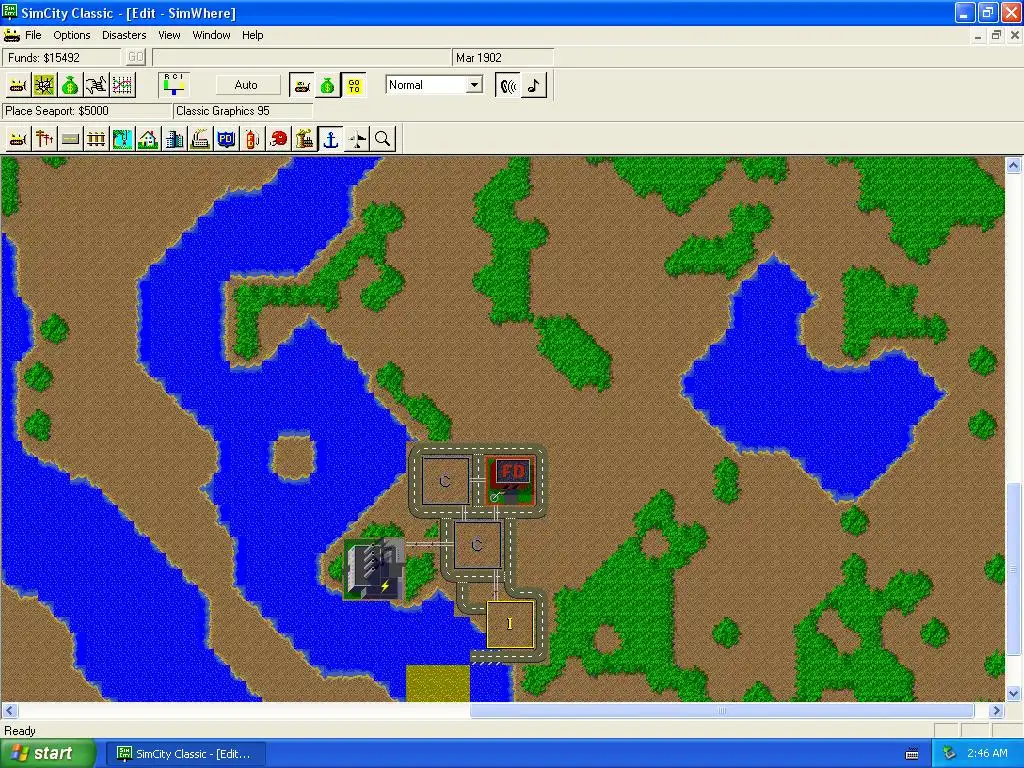Click the SimCity Classic taskbar button
1024x768 pixels.
(185, 754)
